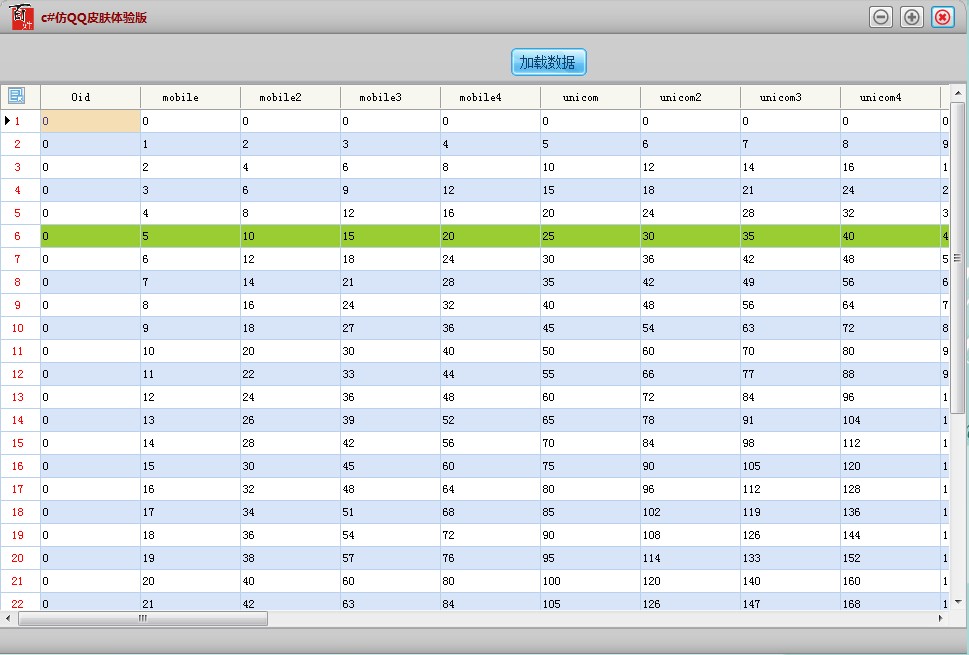Image resolution: width=969 pixels, height=655 pixels.
Task: Click the red app logo in title bar
Action: click(22, 17)
